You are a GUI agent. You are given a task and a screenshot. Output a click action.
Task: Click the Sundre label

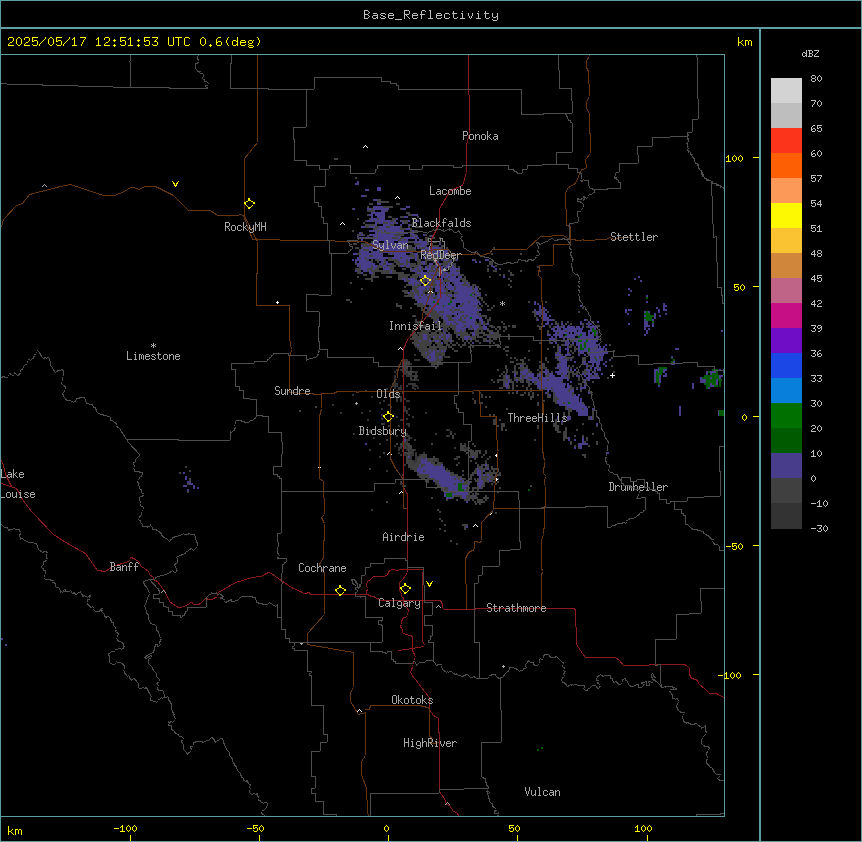pos(292,391)
